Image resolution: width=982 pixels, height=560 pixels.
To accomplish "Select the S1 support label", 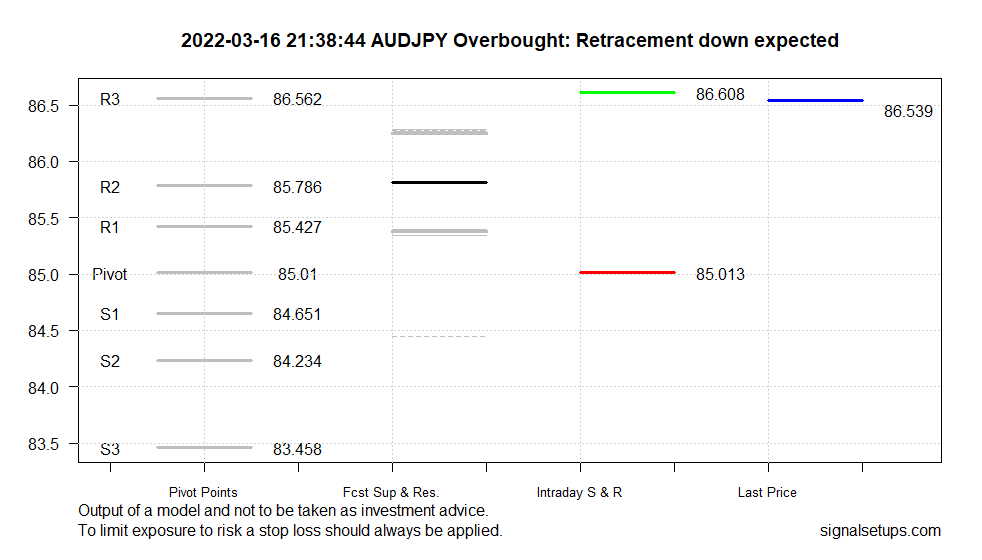I will coord(110,315).
